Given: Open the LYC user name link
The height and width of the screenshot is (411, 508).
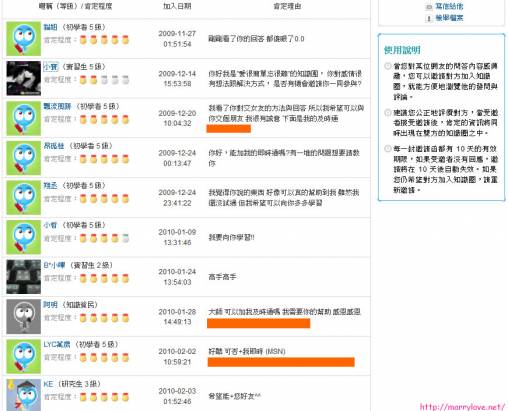Looking at the screenshot, I should tap(57, 344).
